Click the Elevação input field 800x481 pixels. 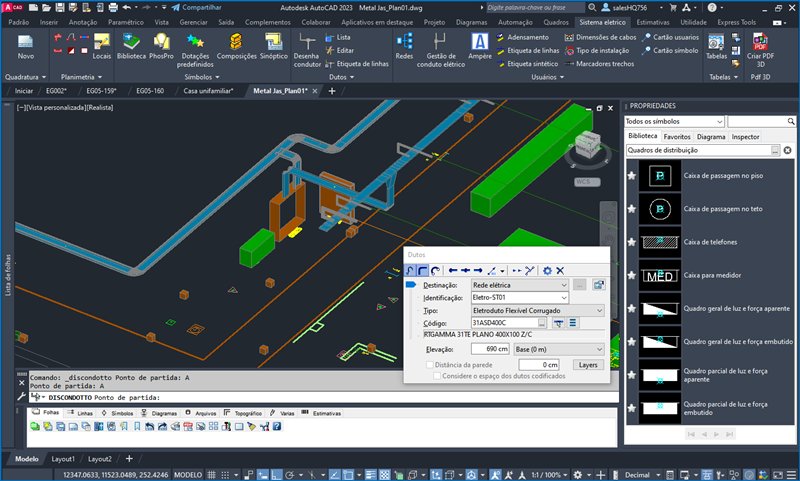point(490,349)
